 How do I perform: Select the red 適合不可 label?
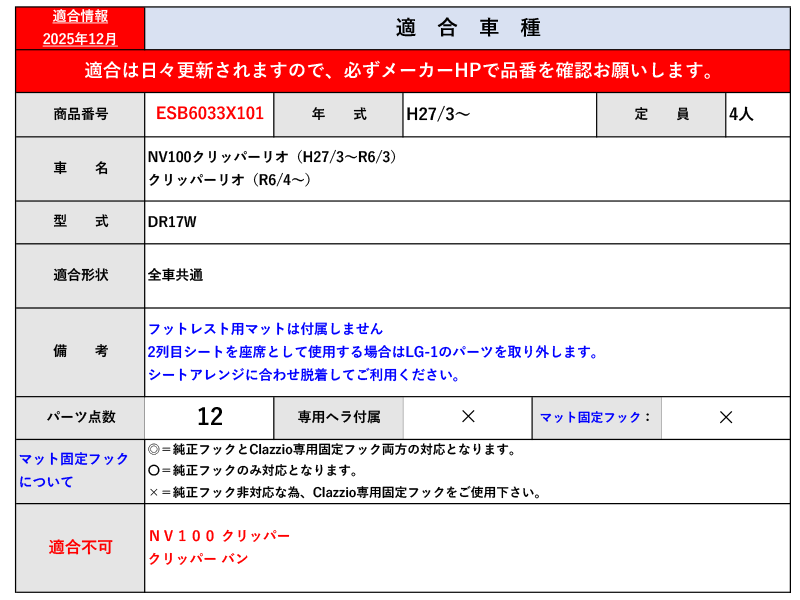click(x=81, y=547)
